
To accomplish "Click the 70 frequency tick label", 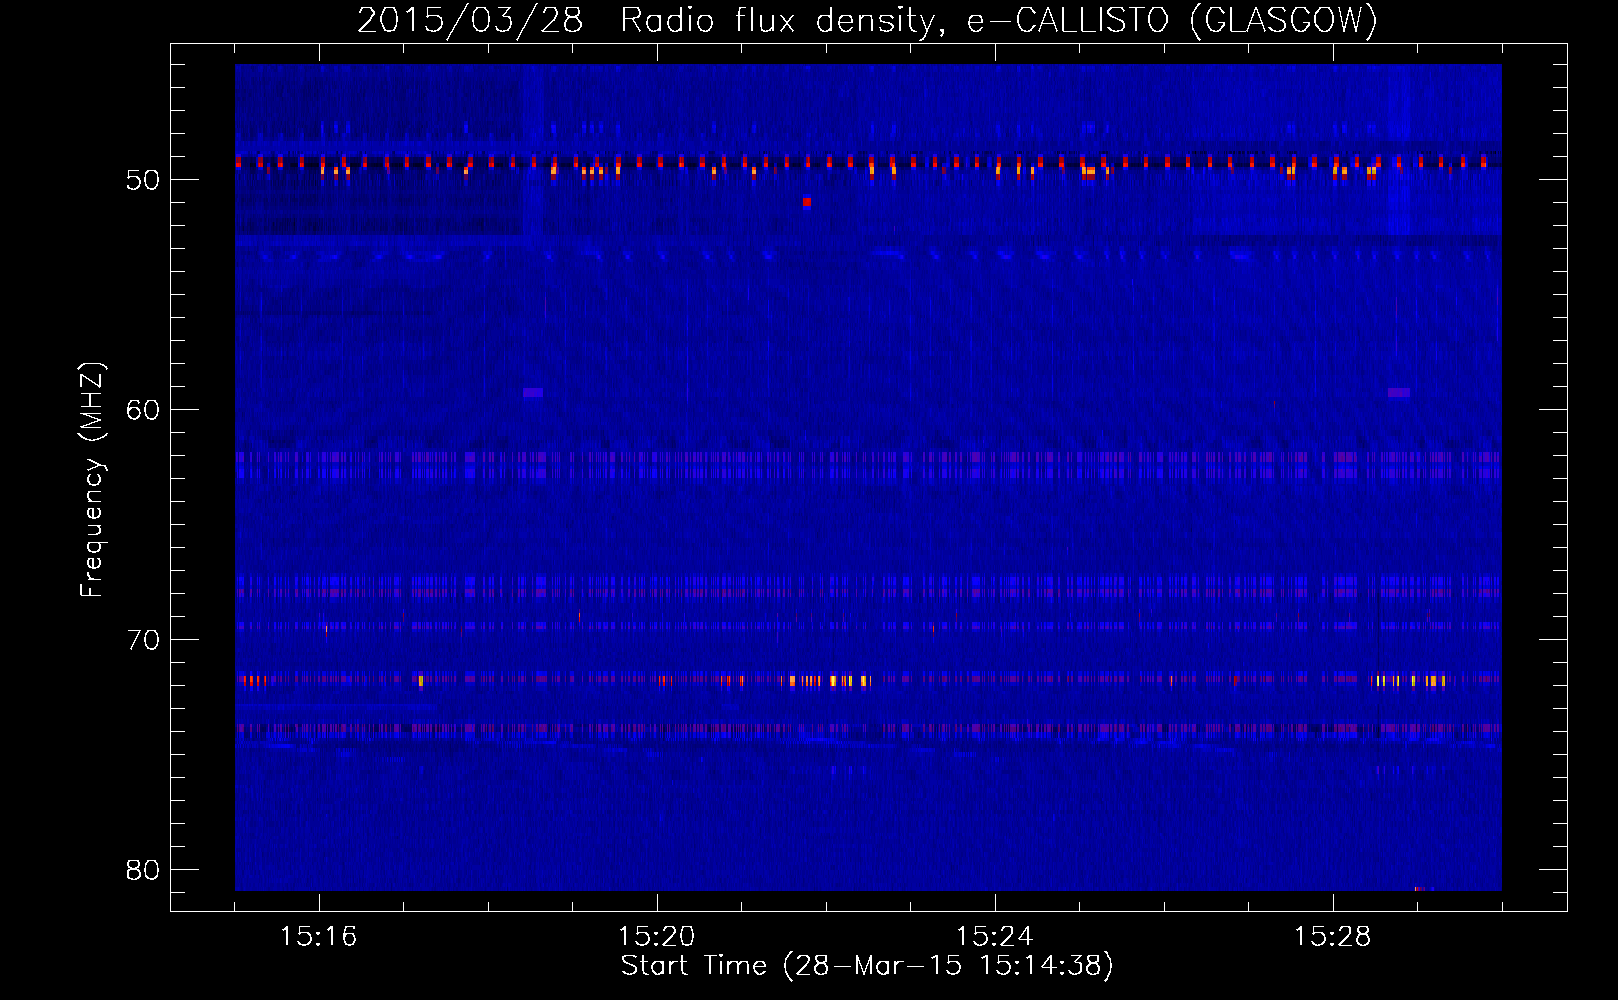I will pos(143,640).
